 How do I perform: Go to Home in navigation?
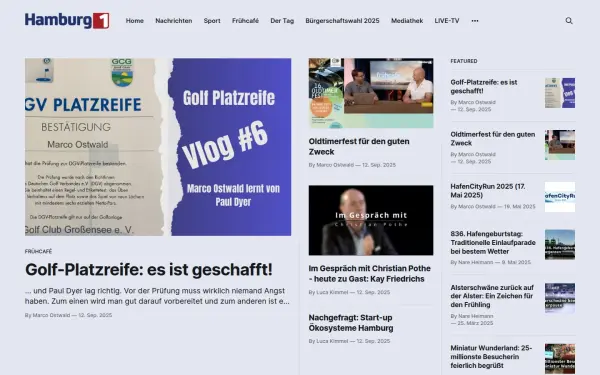tap(135, 21)
